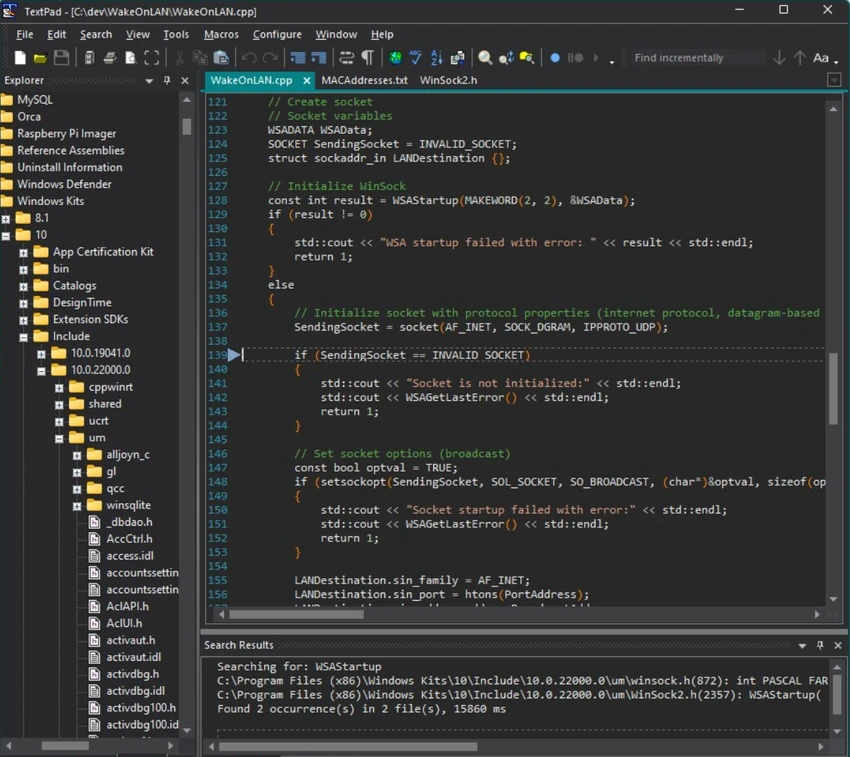
Task: Expand the 8.1 folder
Action: point(5,219)
